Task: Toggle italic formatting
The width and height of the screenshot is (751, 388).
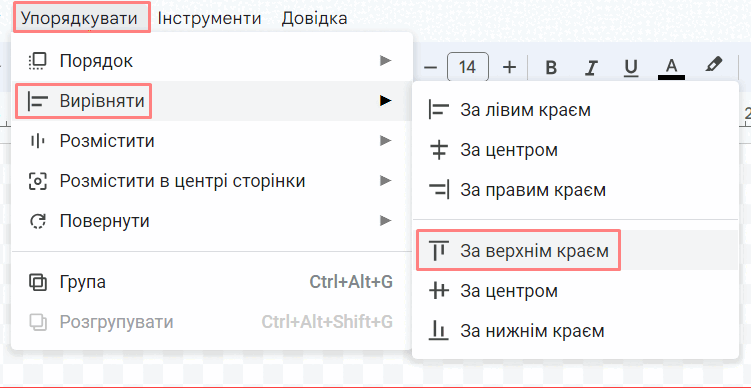Action: tap(592, 68)
